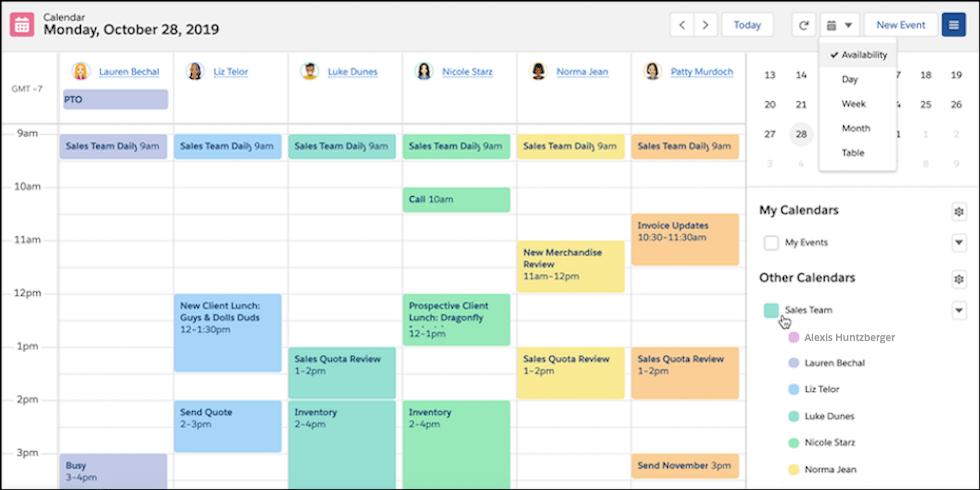Screen dimensions: 980x490
Task: Go to the previous day arrow
Action: [x=682, y=25]
